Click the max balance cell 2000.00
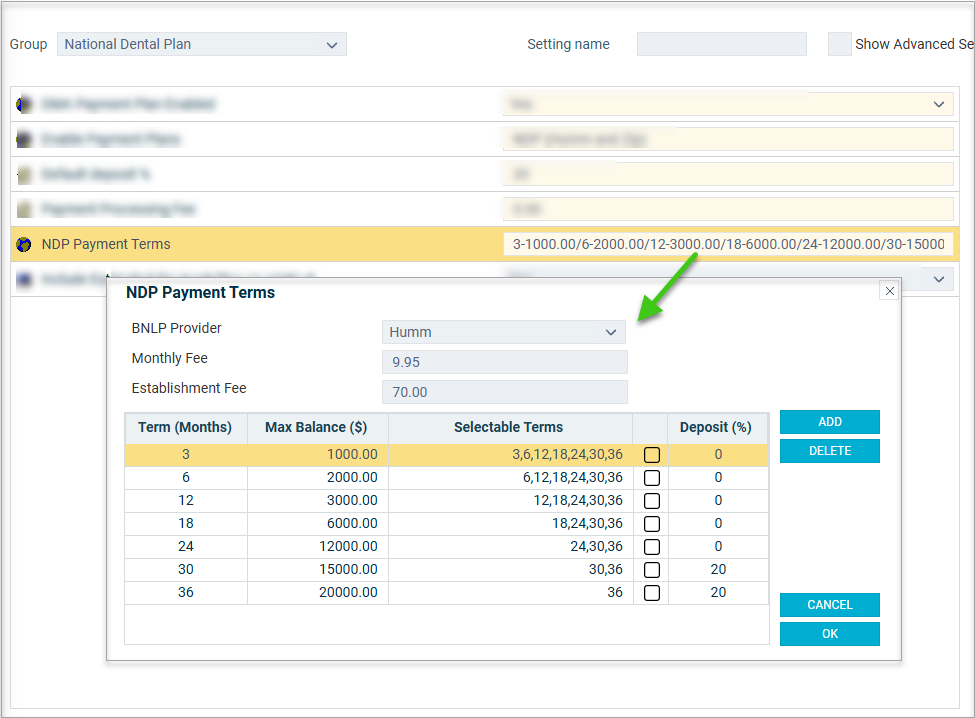This screenshot has width=975, height=718. (x=317, y=477)
